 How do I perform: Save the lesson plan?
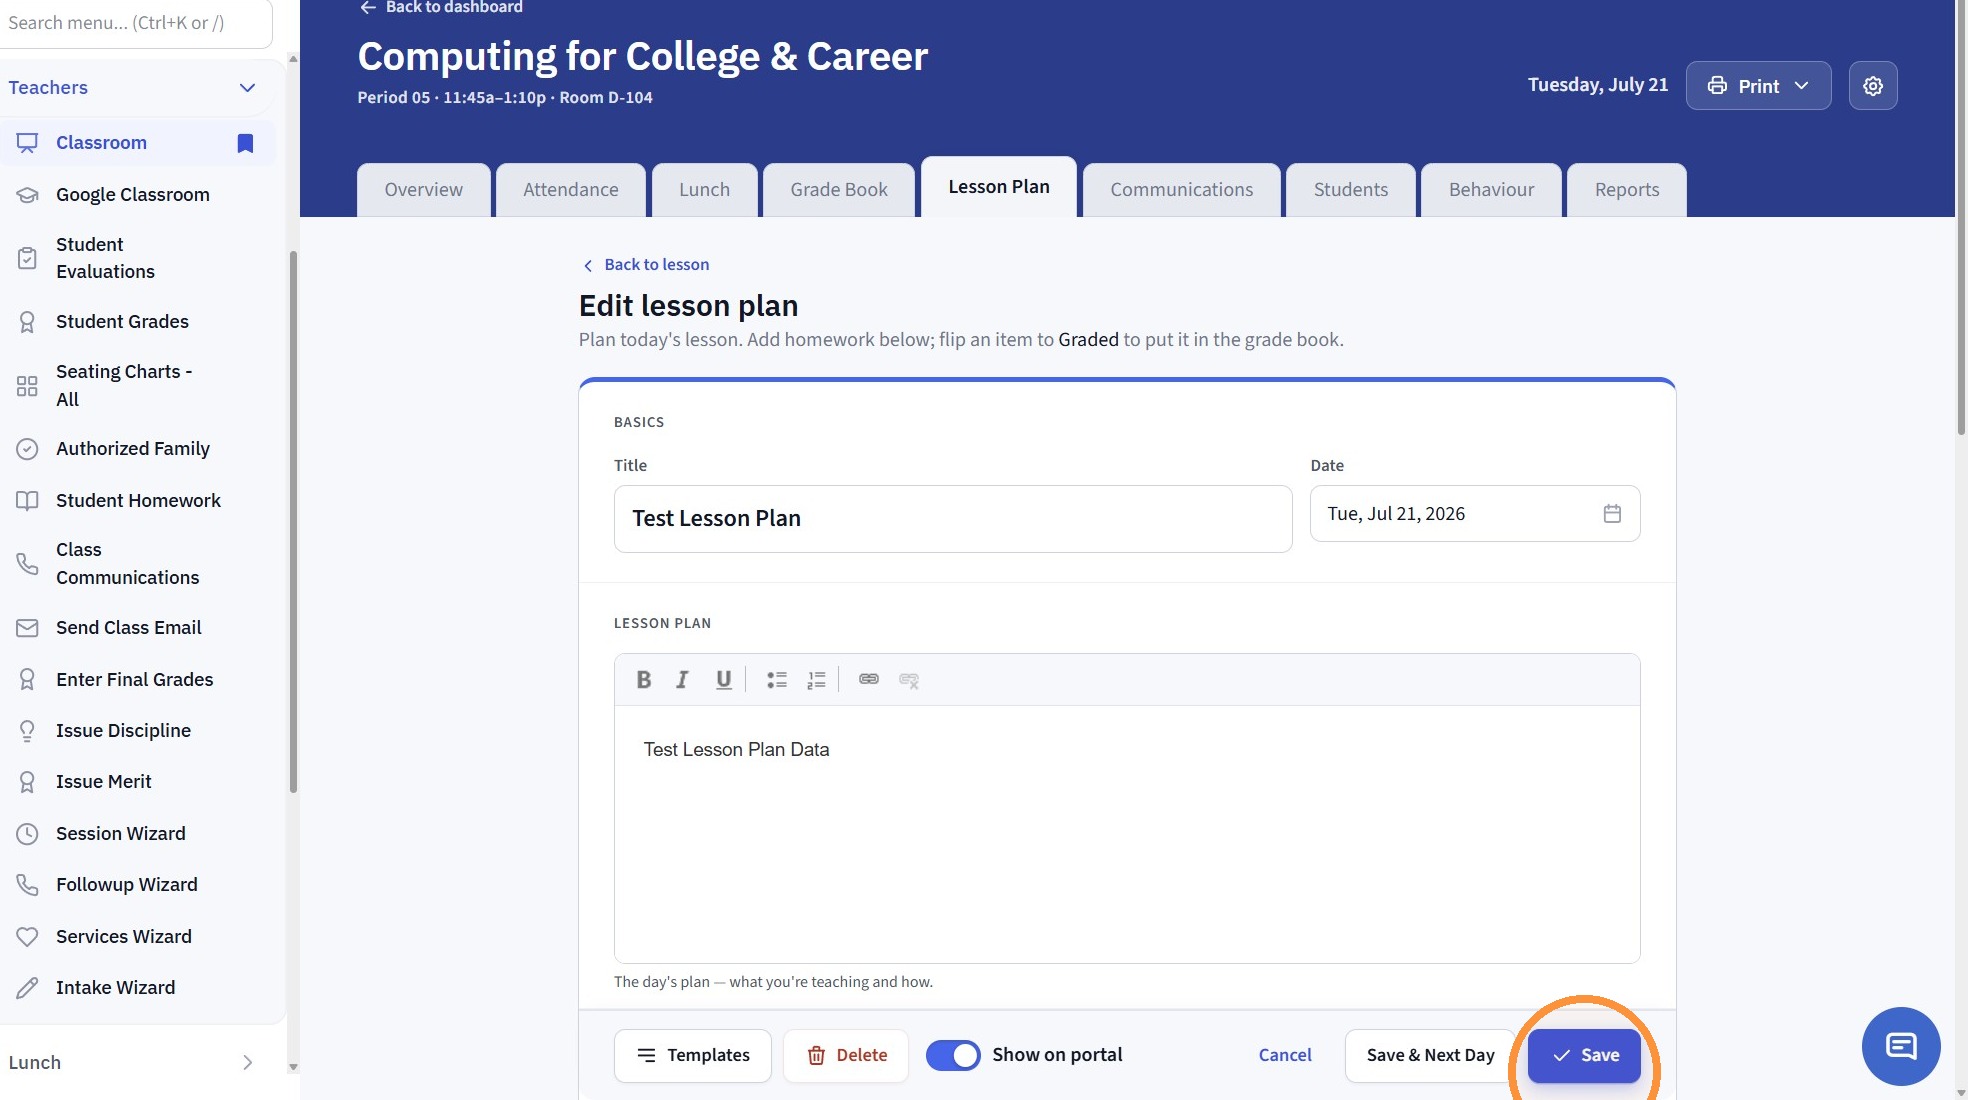1584,1056
